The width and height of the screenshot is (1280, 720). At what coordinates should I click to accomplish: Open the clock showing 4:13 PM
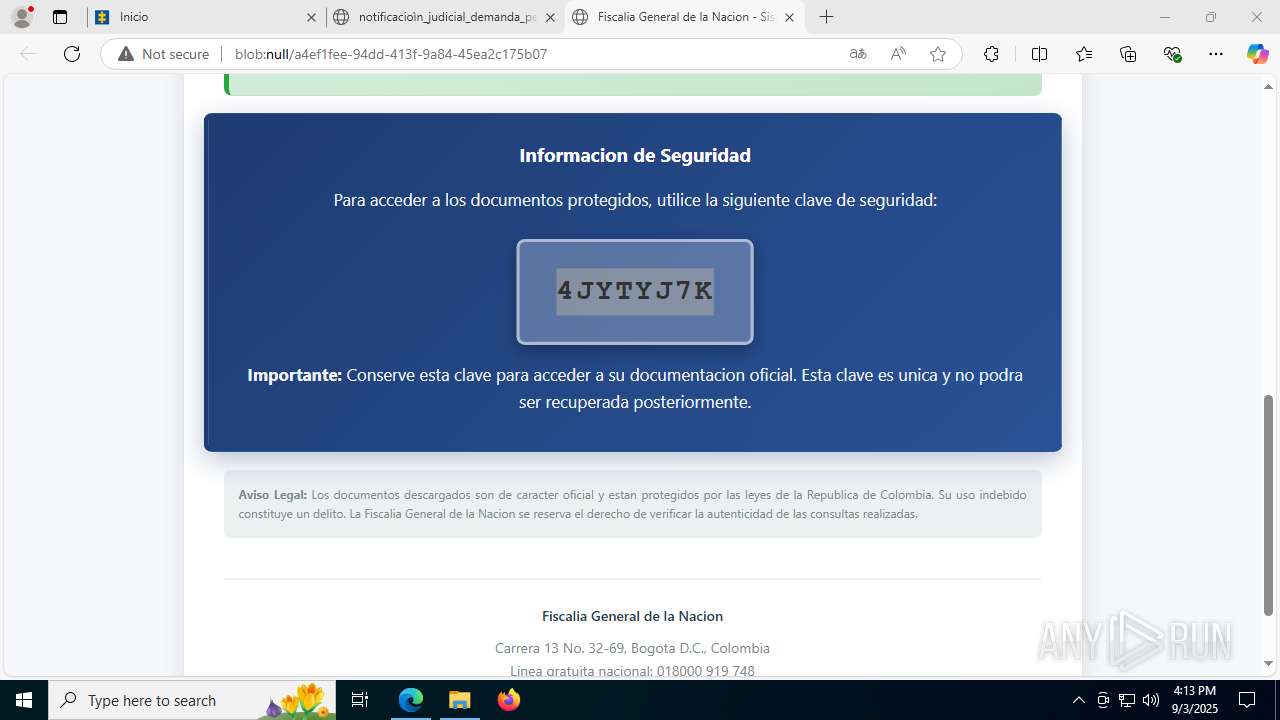click(1194, 700)
